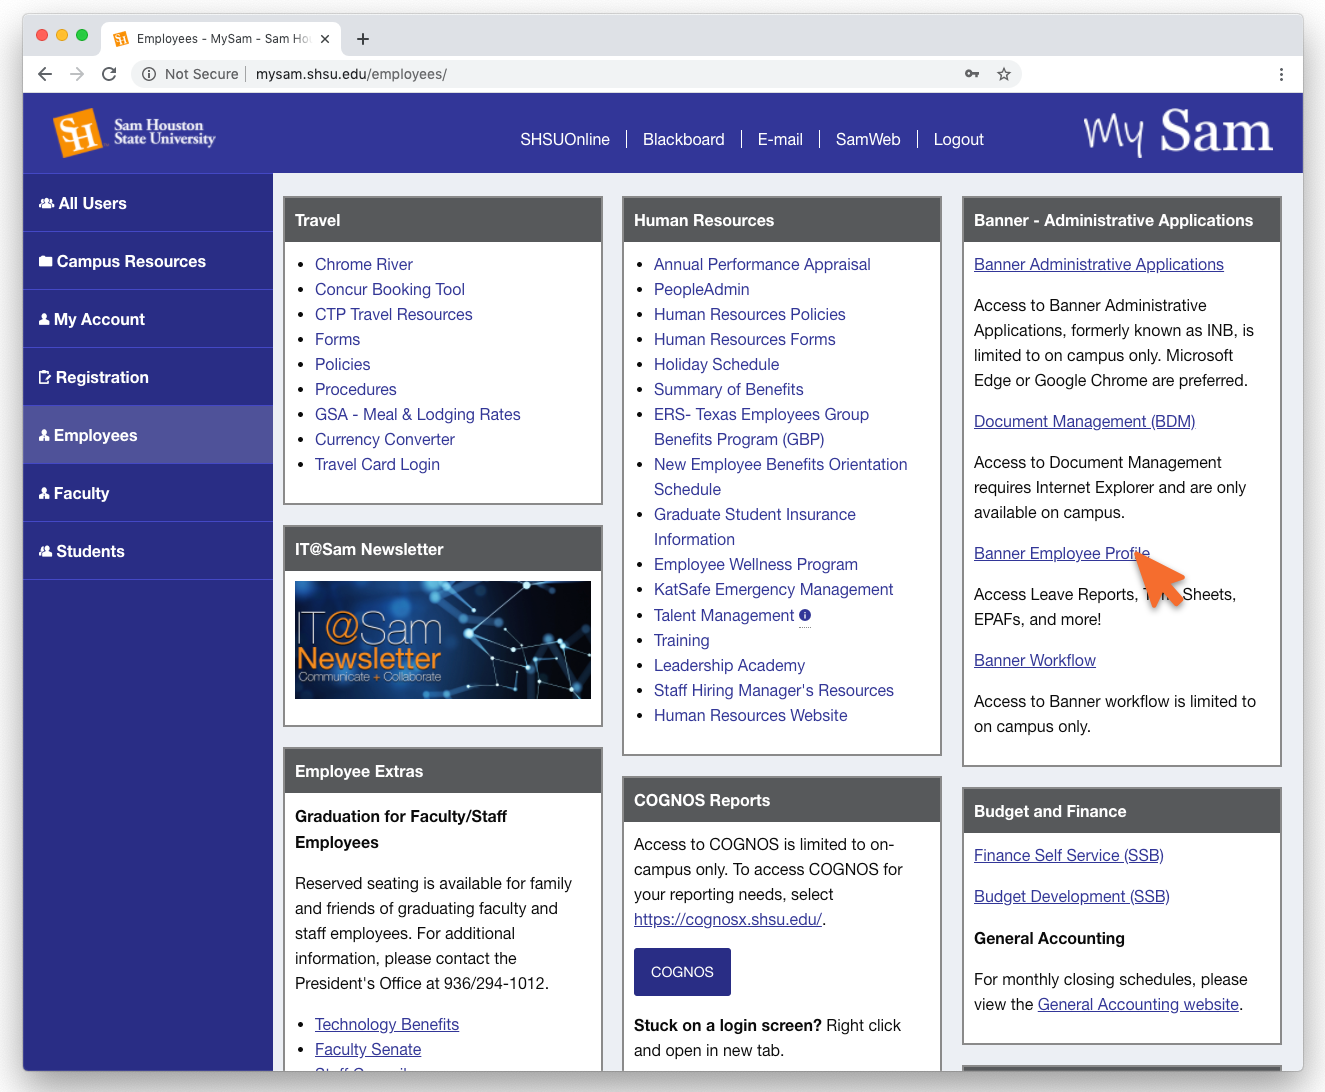Reload the page with the refresh icon
The image size is (1325, 1092).
click(x=109, y=74)
